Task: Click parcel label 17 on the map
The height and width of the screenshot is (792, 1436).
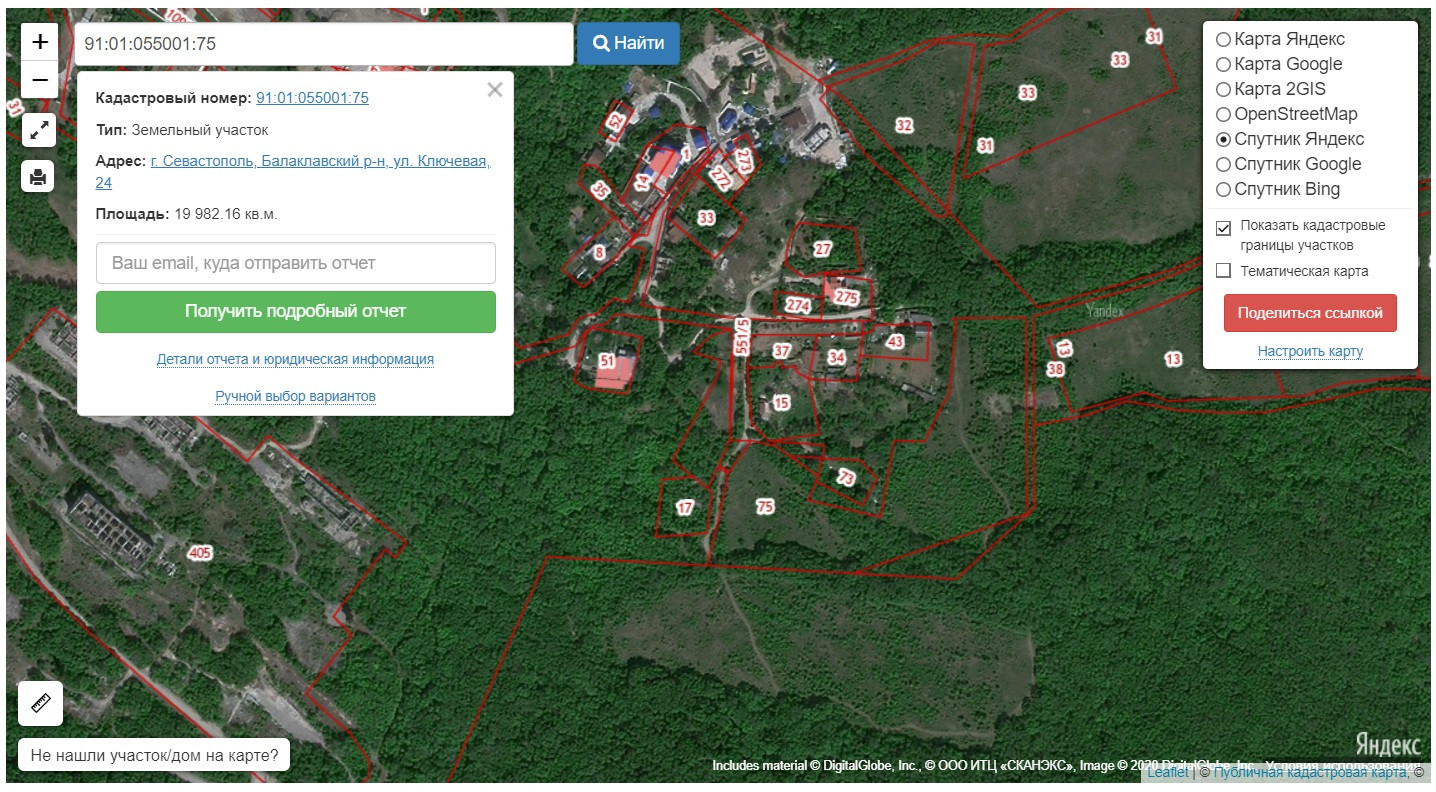Action: [685, 508]
